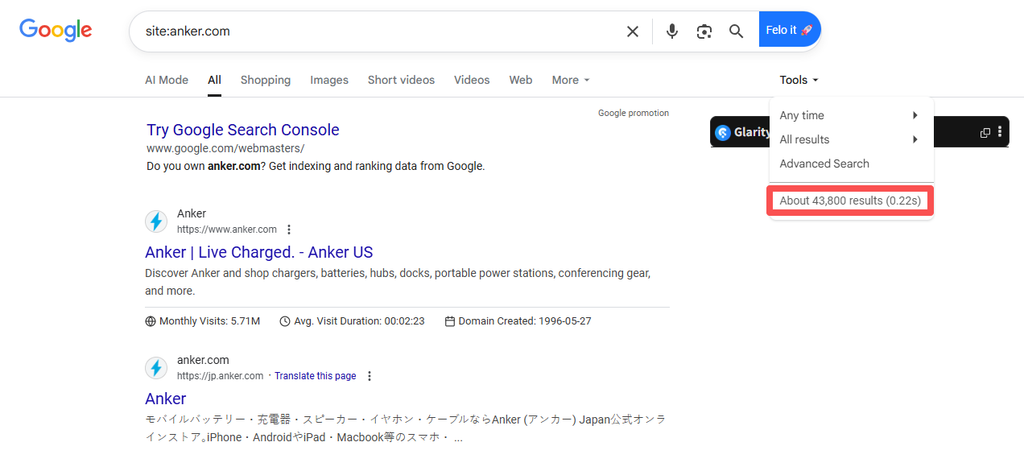Open the Images tab
The image size is (1024, 451).
tap(329, 80)
